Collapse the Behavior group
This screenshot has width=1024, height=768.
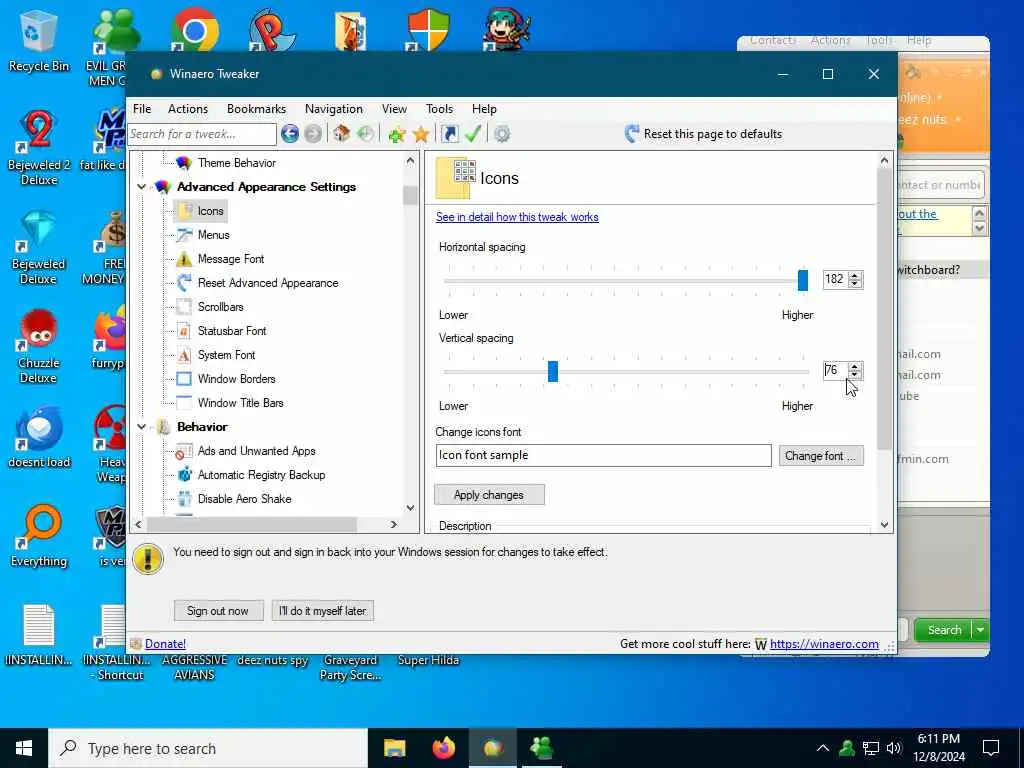[x=142, y=427]
